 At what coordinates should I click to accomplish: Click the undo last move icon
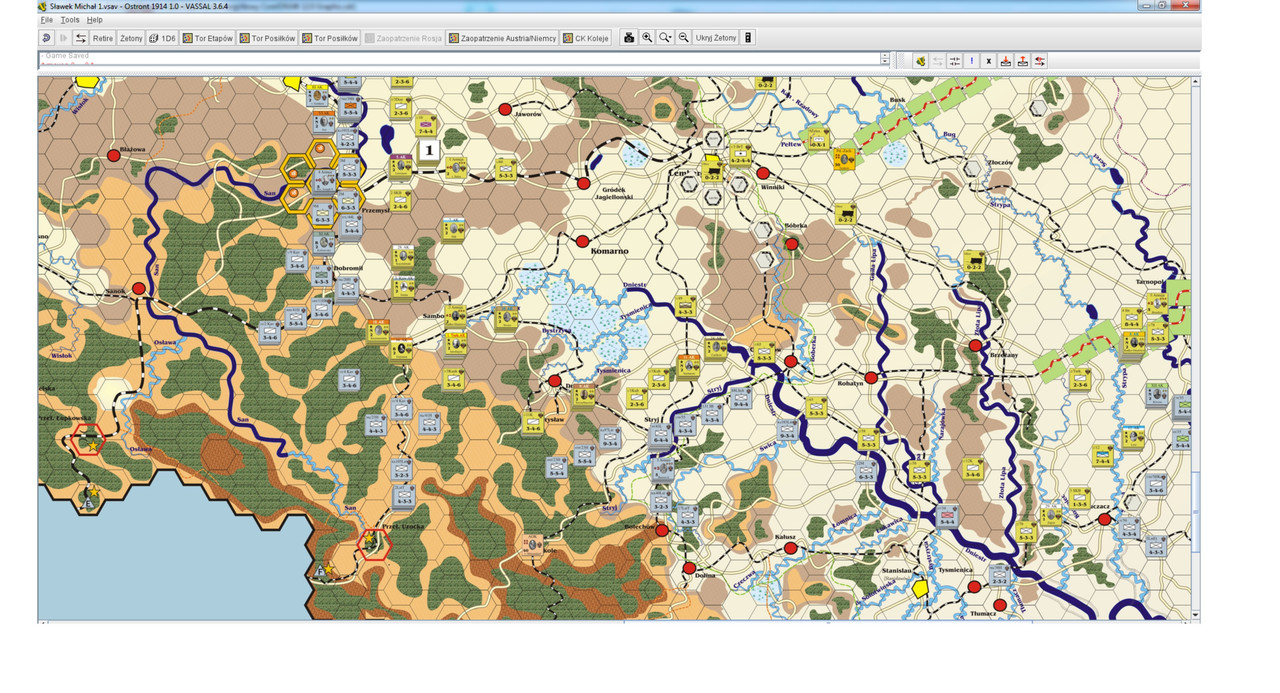[46, 38]
